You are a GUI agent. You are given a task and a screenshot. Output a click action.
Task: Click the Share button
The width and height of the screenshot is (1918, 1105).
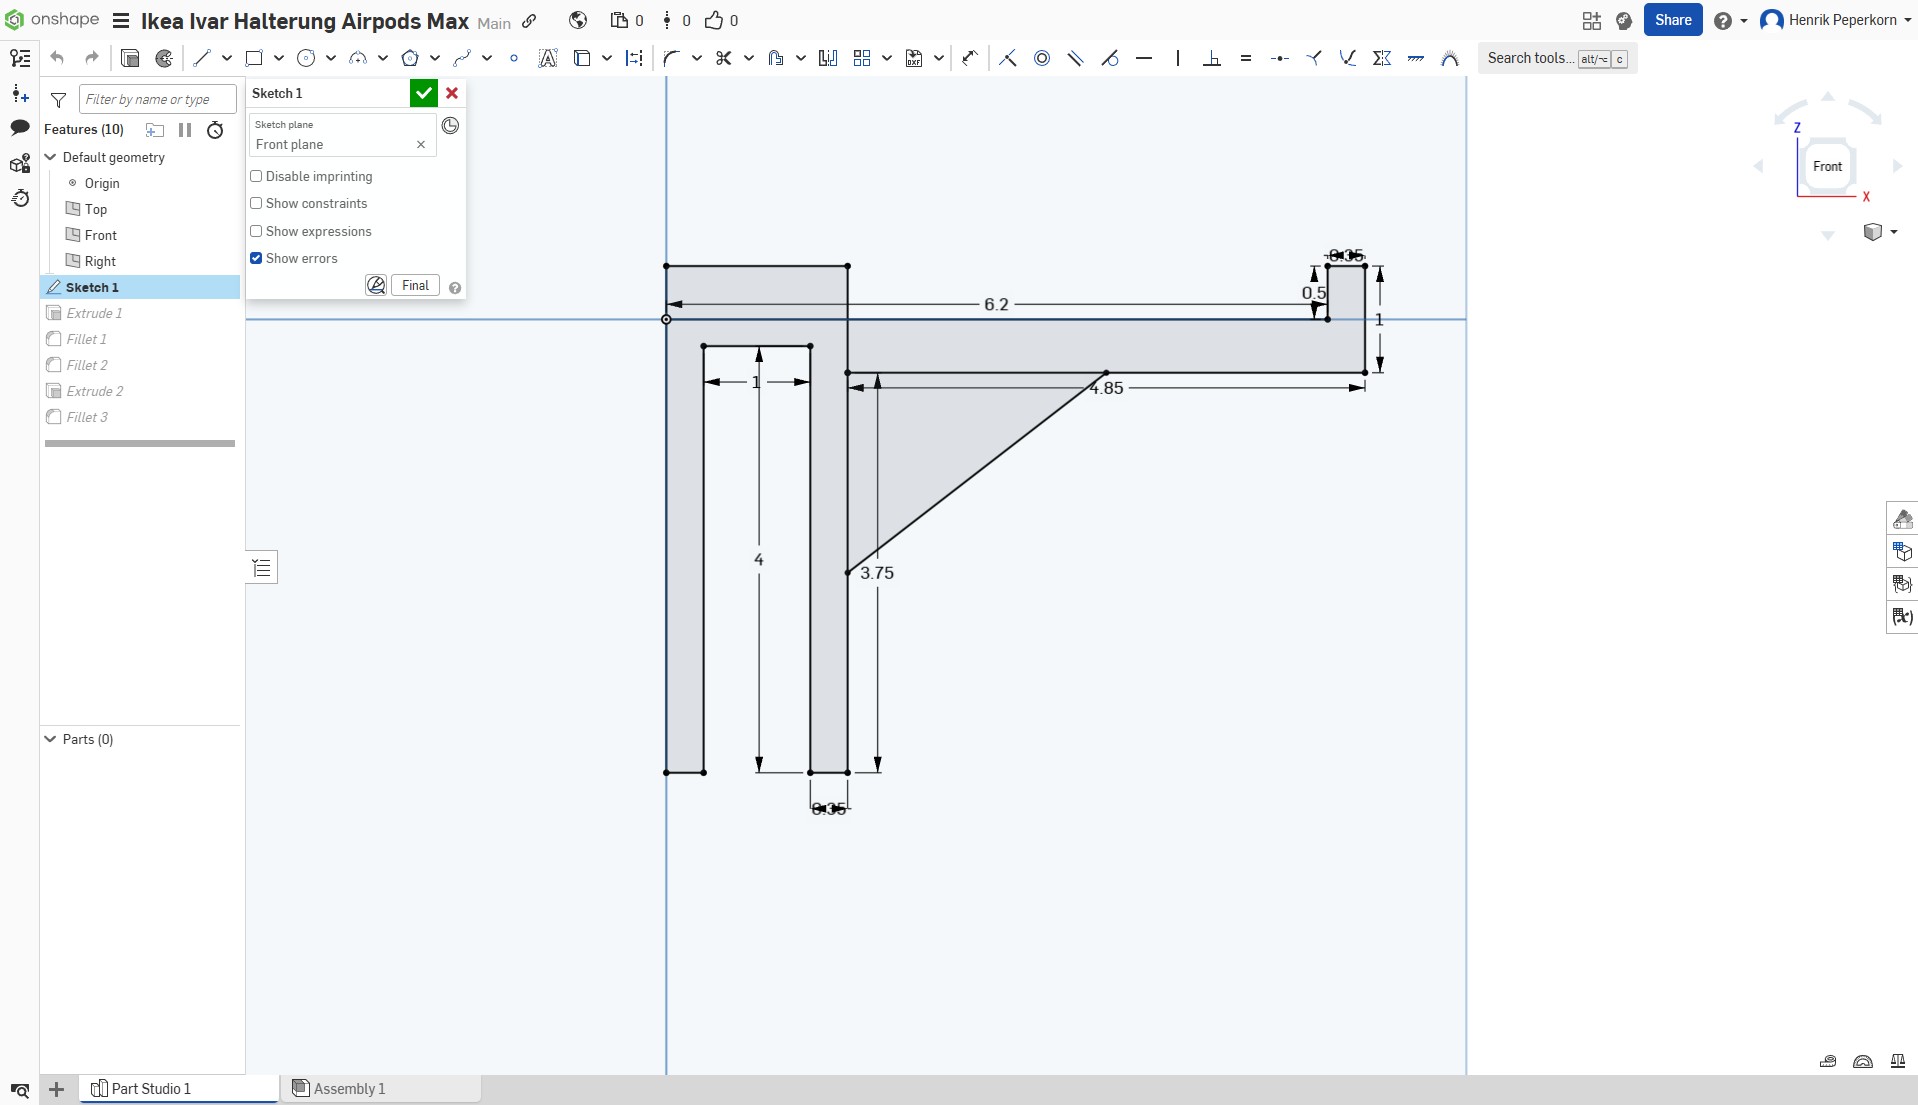click(x=1672, y=20)
